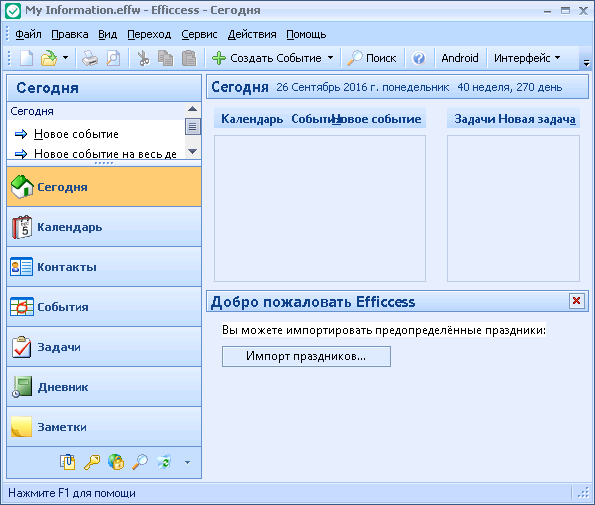The image size is (595, 505).
Task: Click the Efficcess app icon in title bar
Action: 13,10
